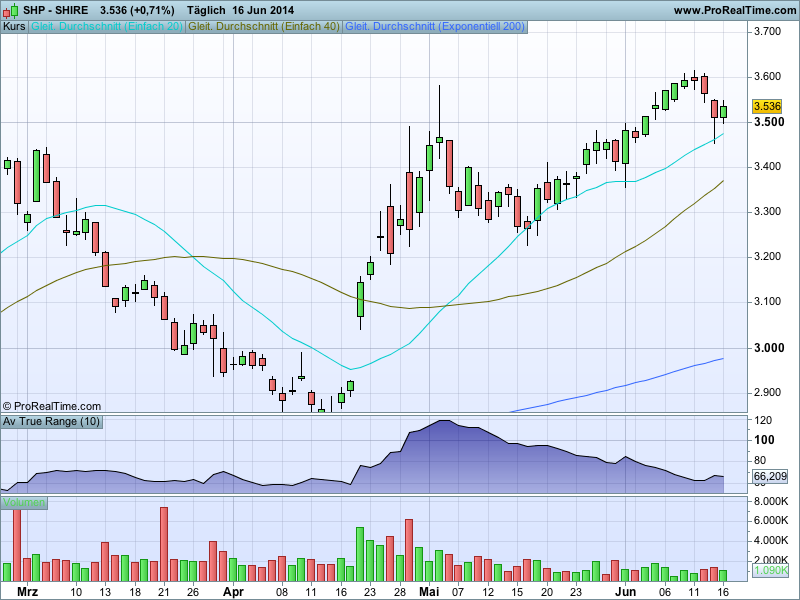Click the Täglich timeframe text
800x600 pixels.
(206, 10)
